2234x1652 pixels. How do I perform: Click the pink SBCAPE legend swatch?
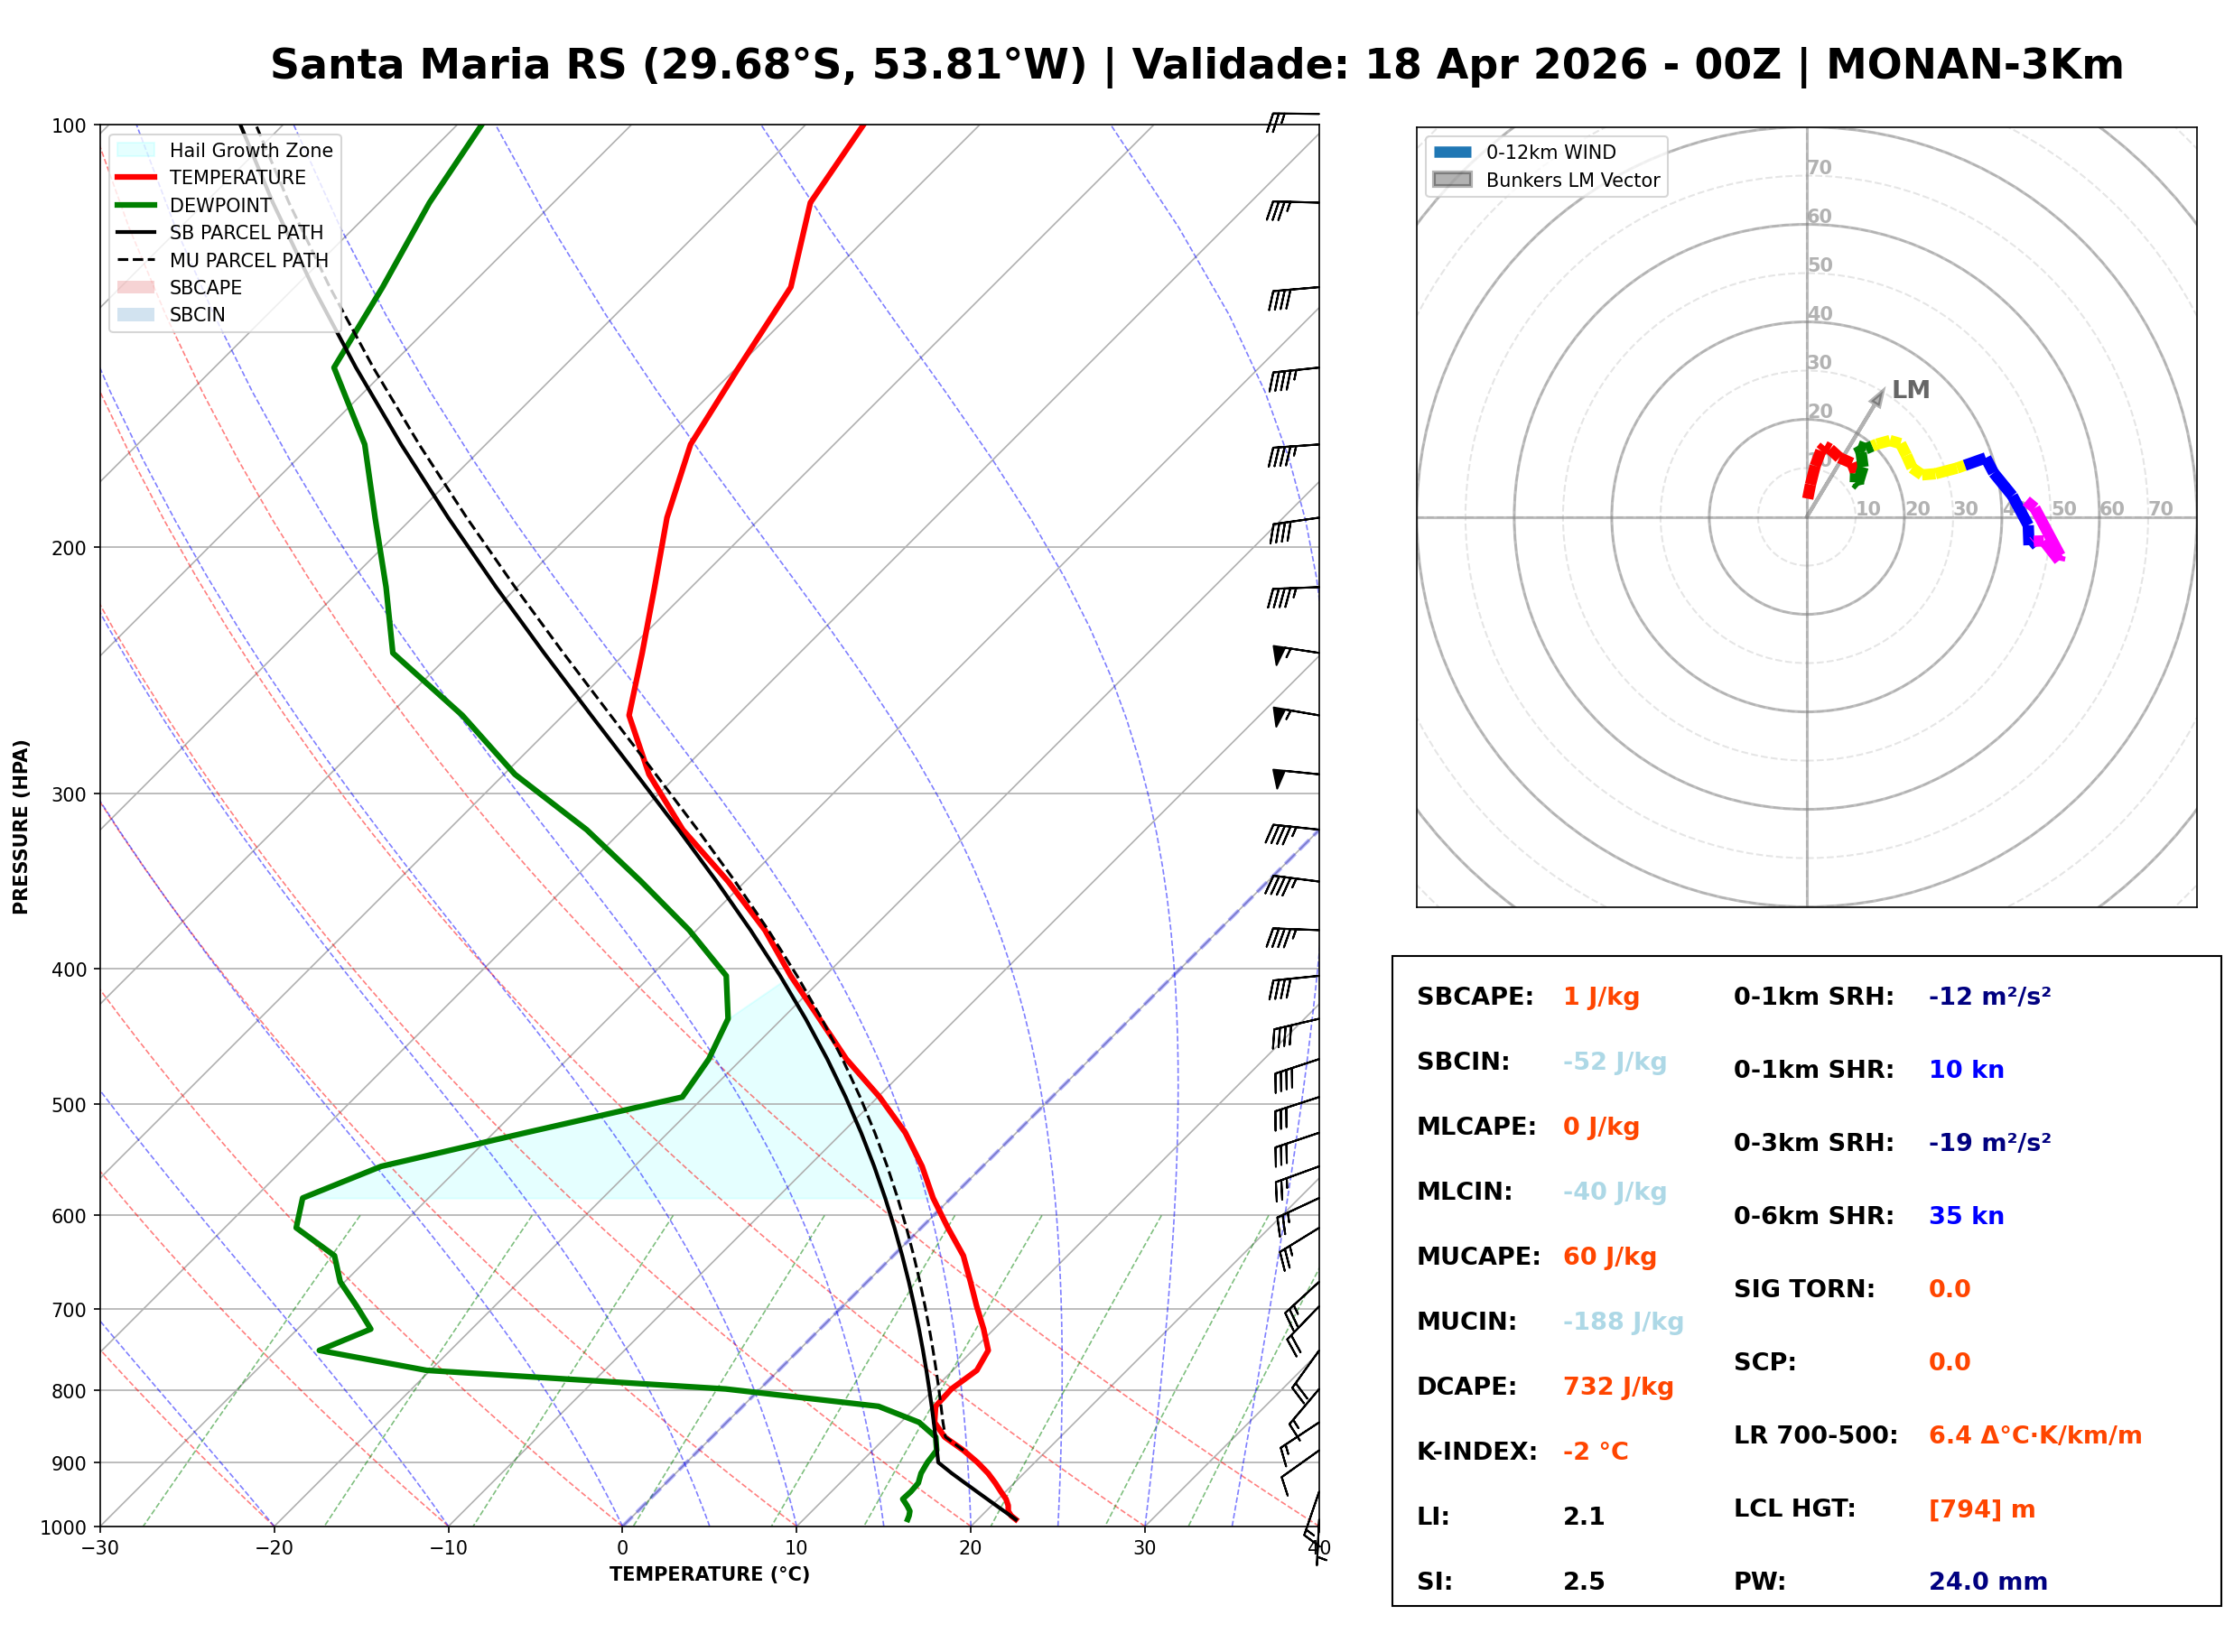click(x=136, y=287)
